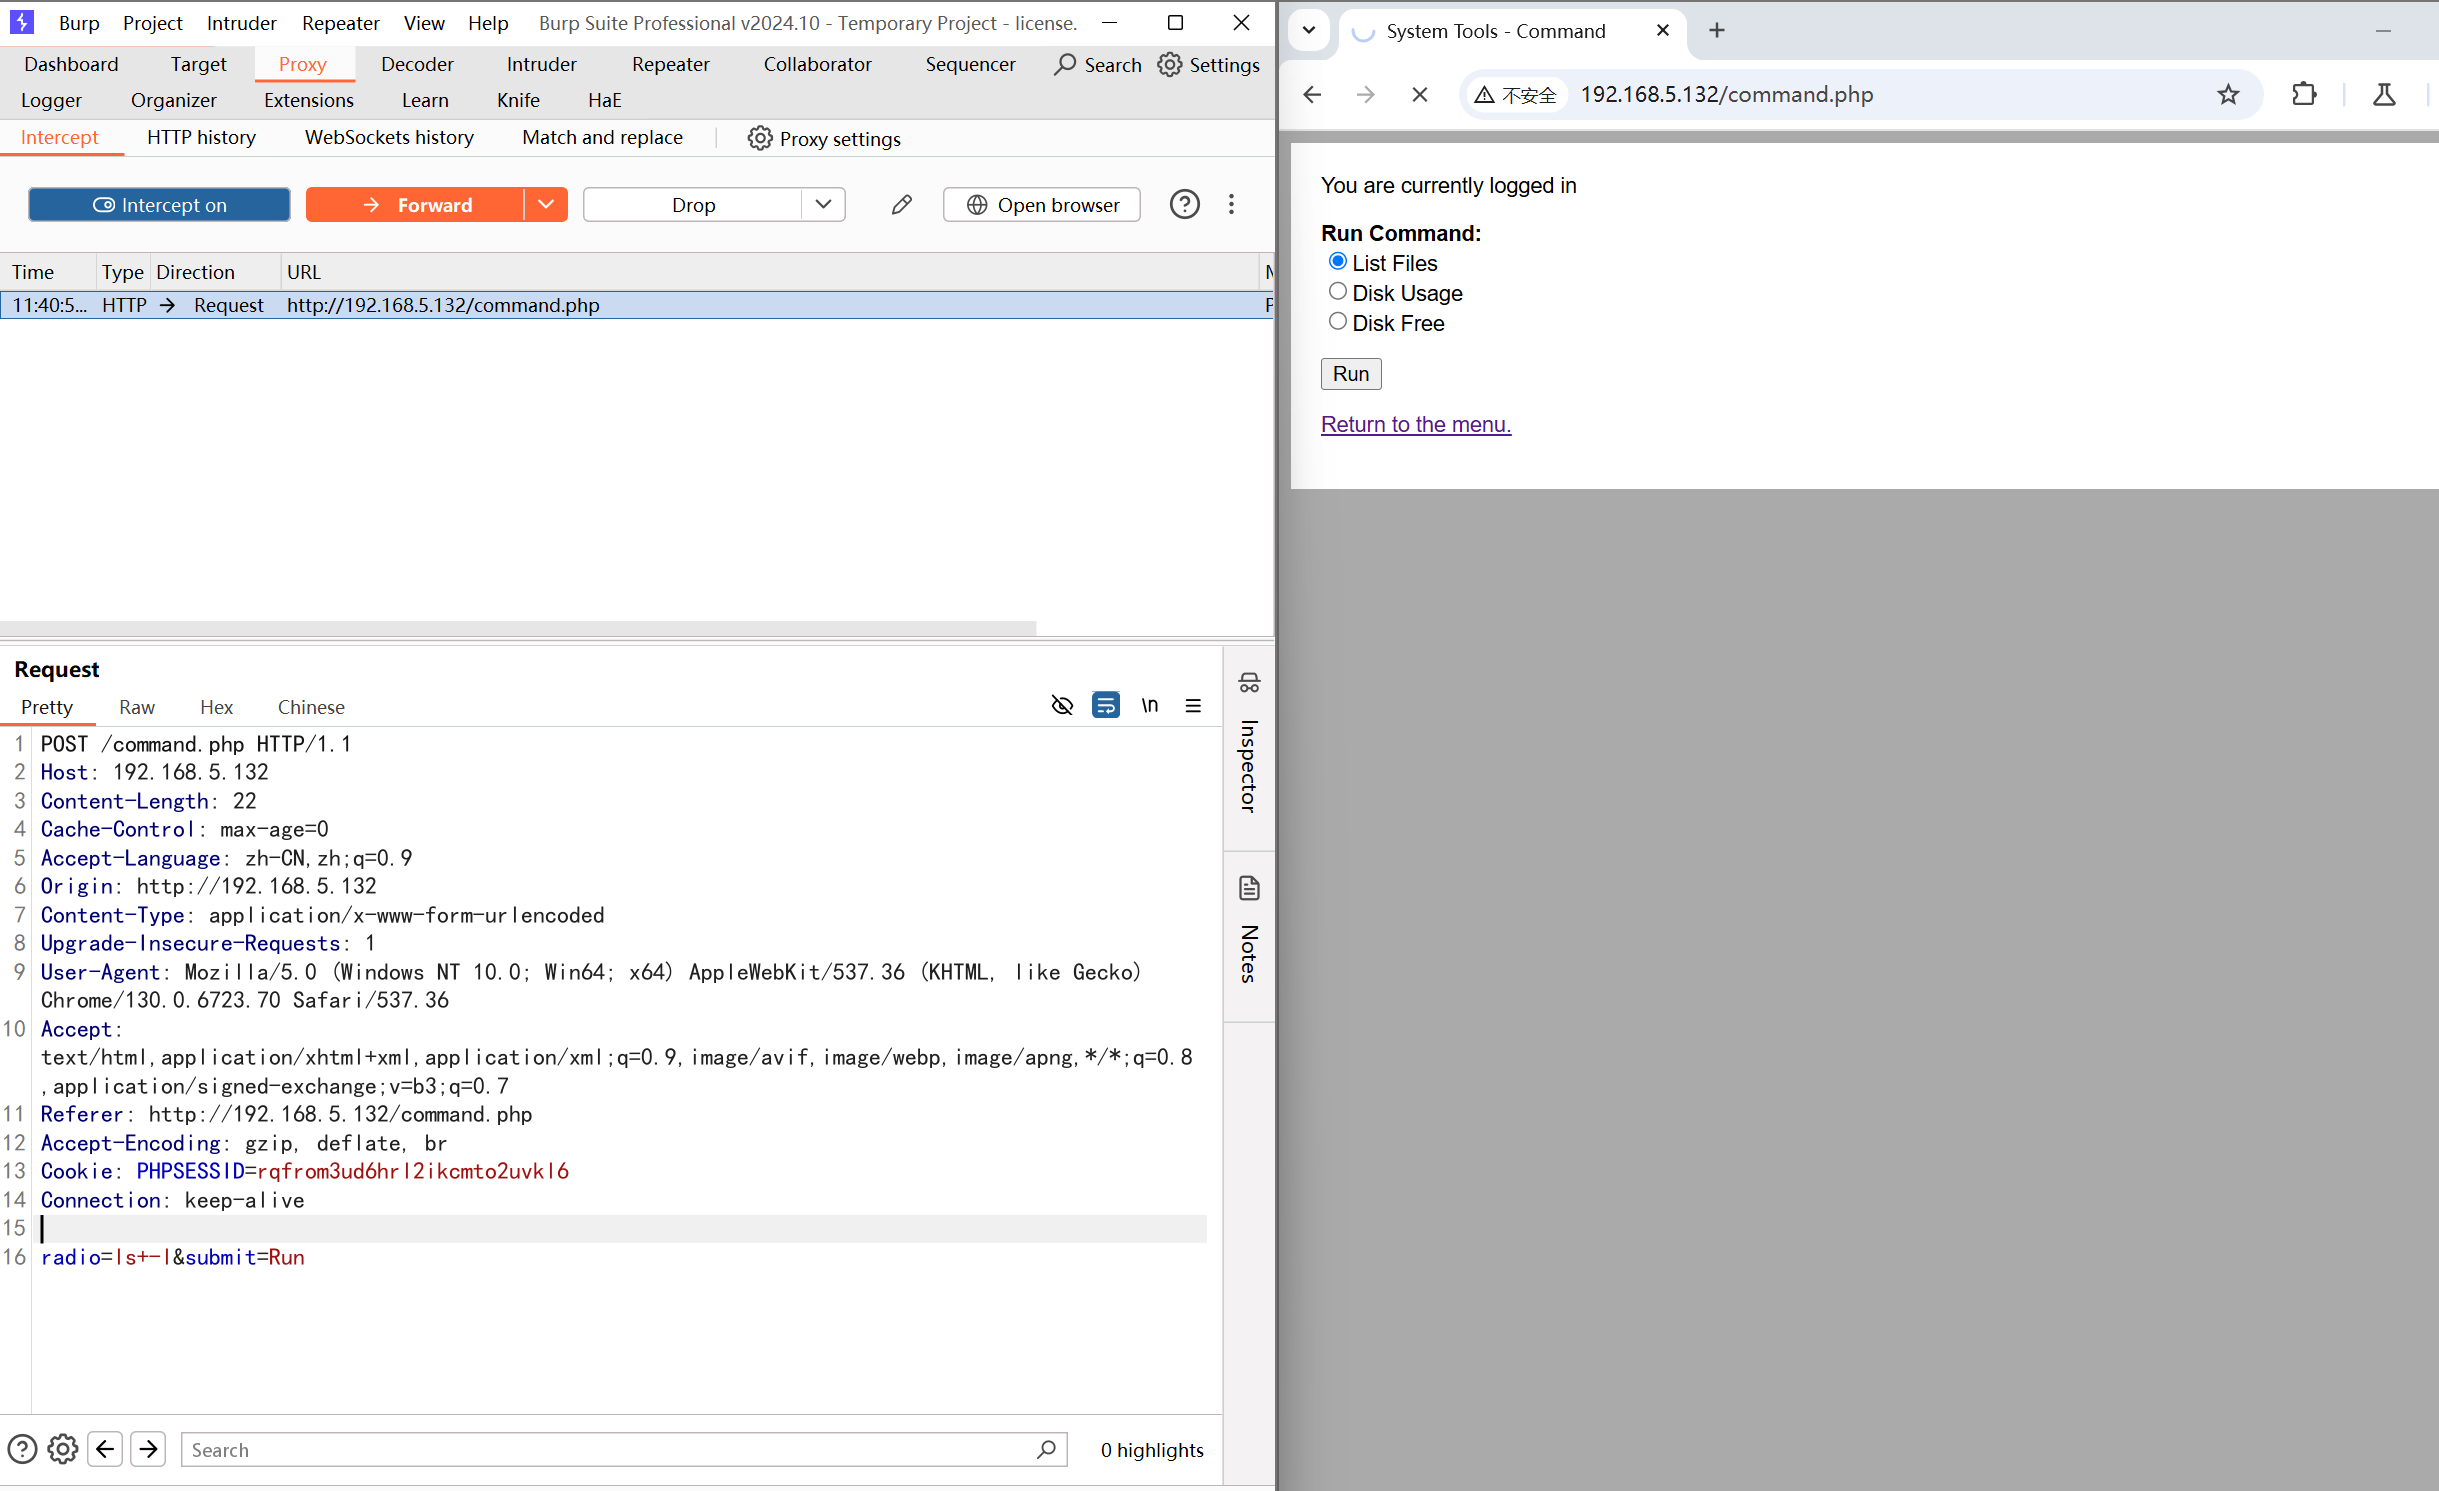Image resolution: width=2439 pixels, height=1491 pixels.
Task: Click the request body line radio=ls+-l
Action: point(173,1258)
